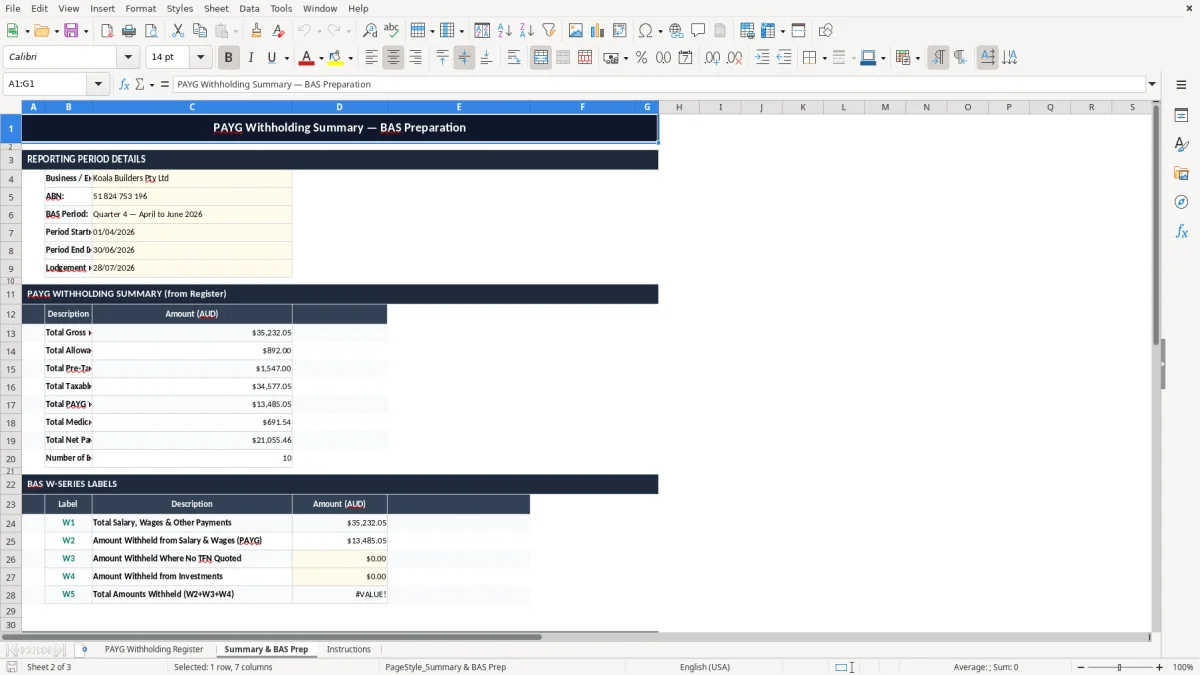Screen dimensions: 1200x675
Task: Open the Styles menu
Action: point(180,8)
